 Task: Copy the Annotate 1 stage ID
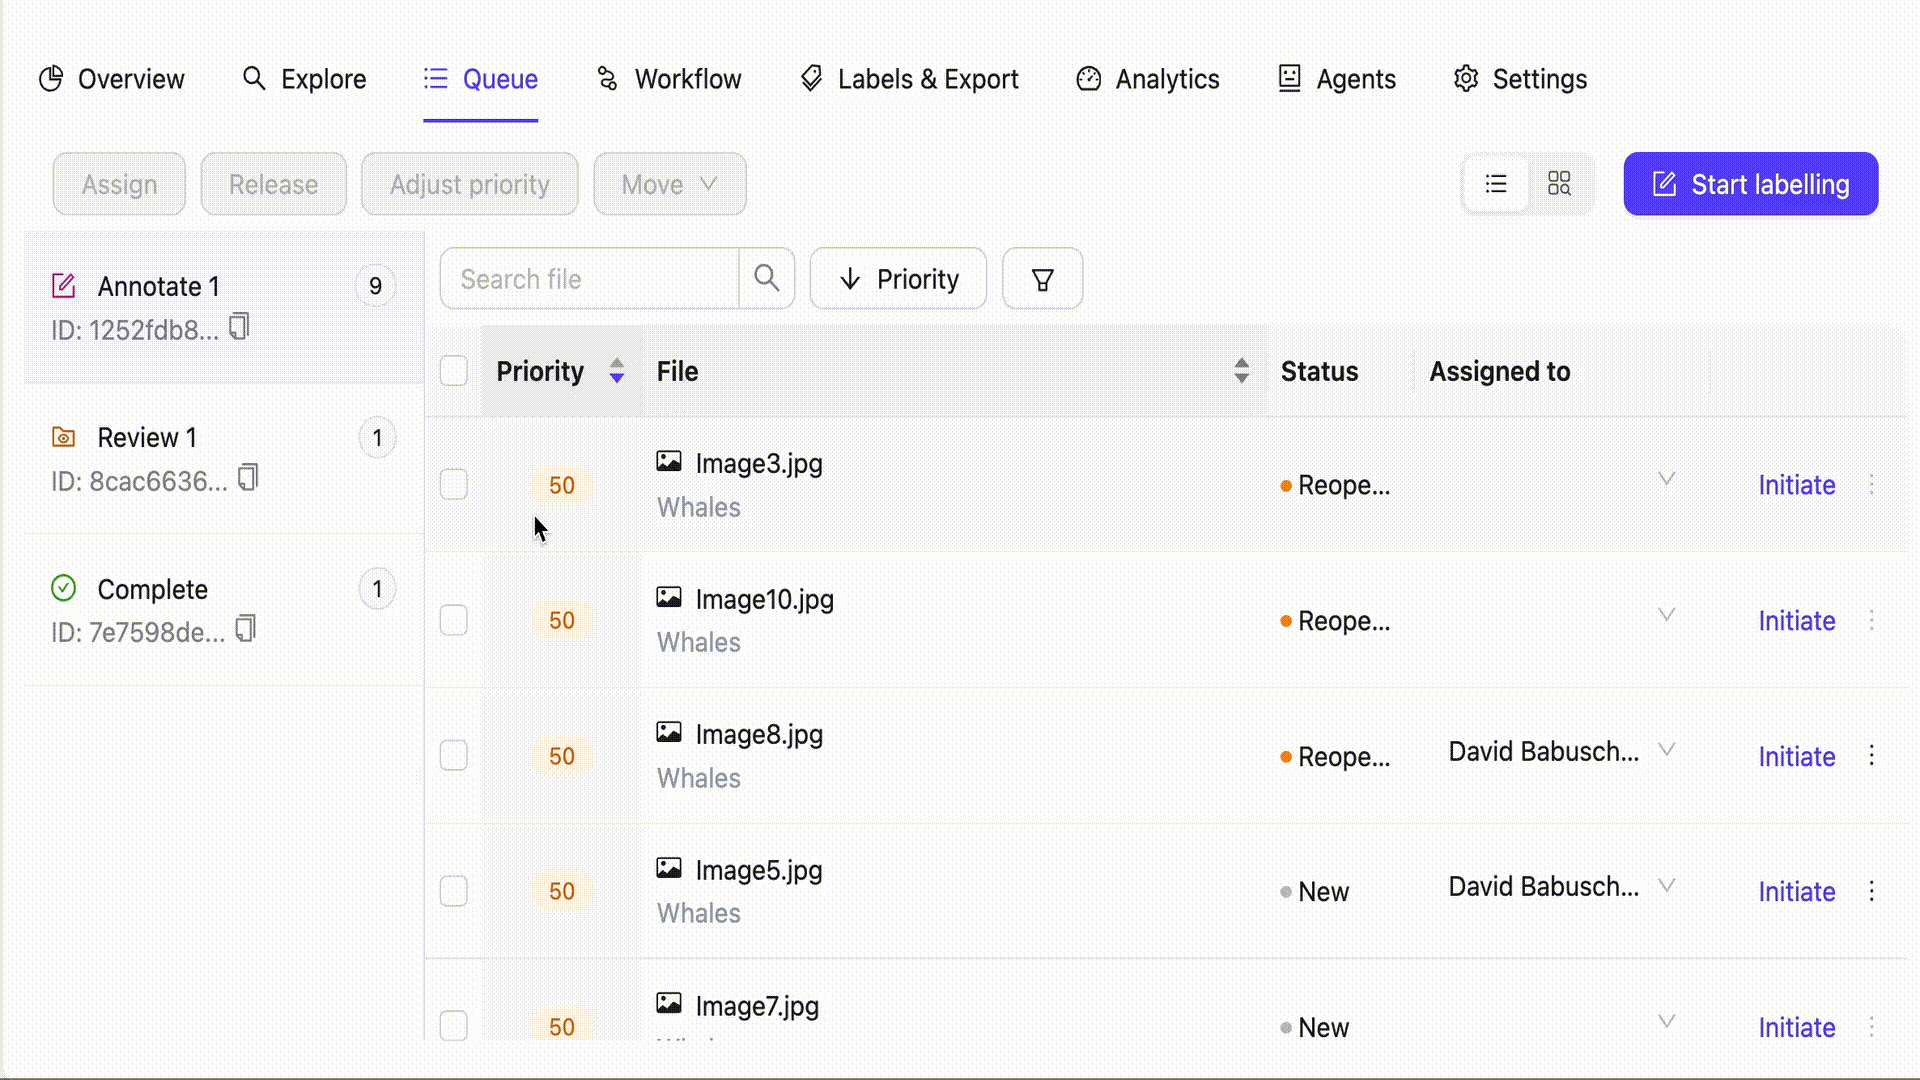(x=239, y=327)
